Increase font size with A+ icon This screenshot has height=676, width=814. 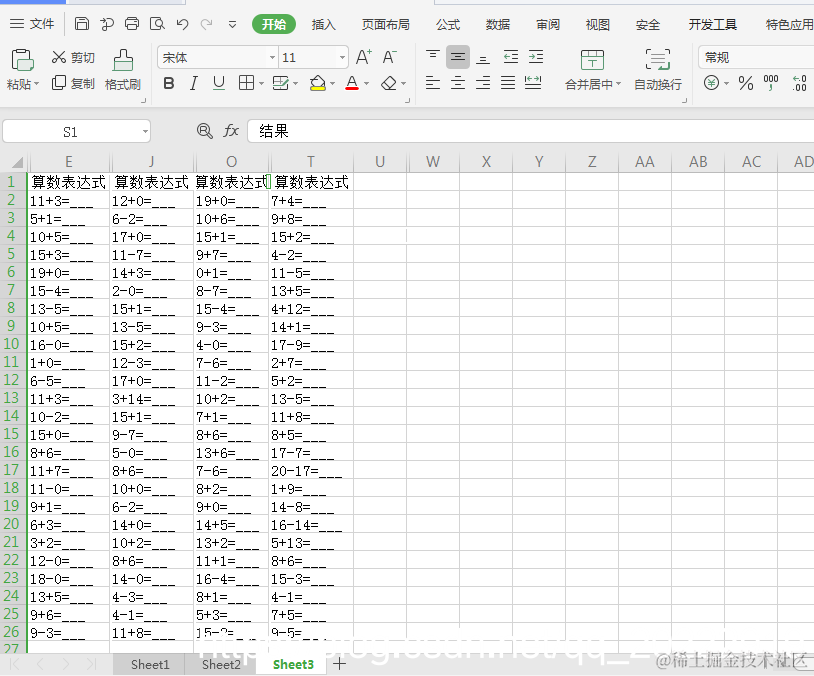click(363, 57)
